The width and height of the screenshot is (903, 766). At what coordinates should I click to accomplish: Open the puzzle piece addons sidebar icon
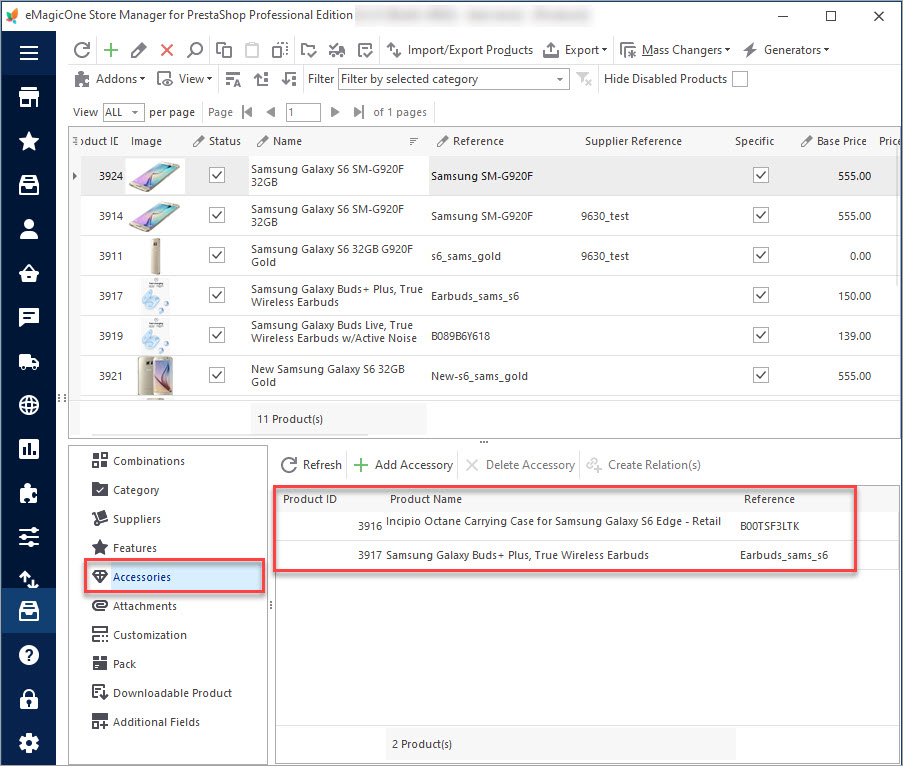(x=29, y=494)
